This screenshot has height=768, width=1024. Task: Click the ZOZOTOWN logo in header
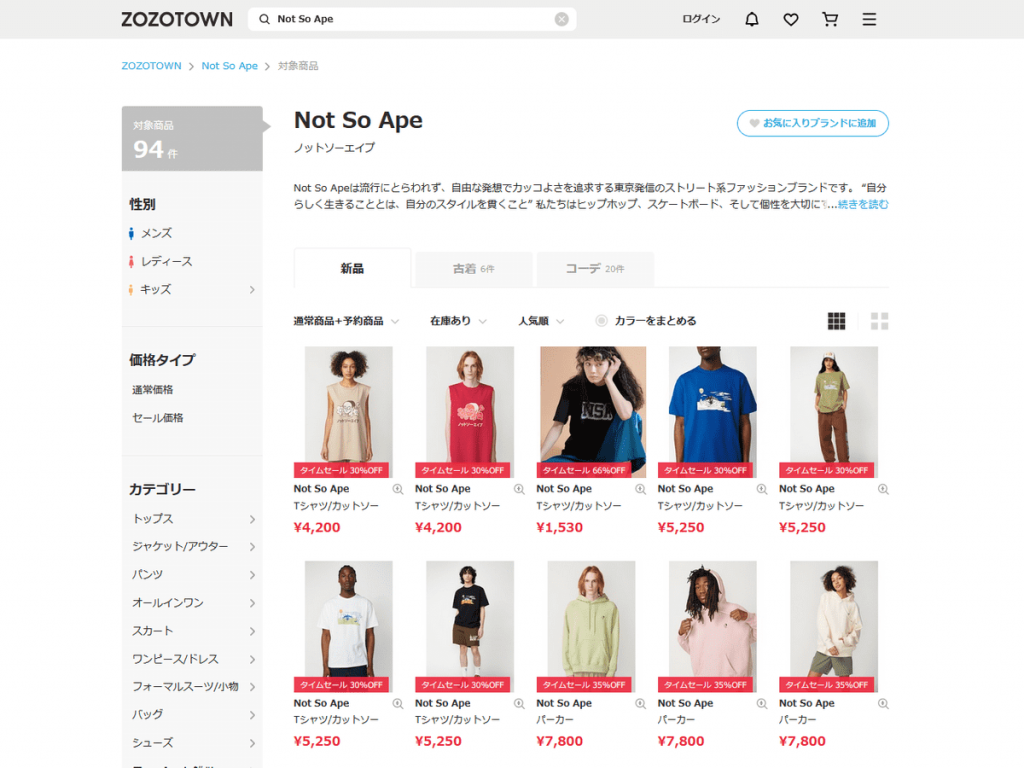[176, 19]
